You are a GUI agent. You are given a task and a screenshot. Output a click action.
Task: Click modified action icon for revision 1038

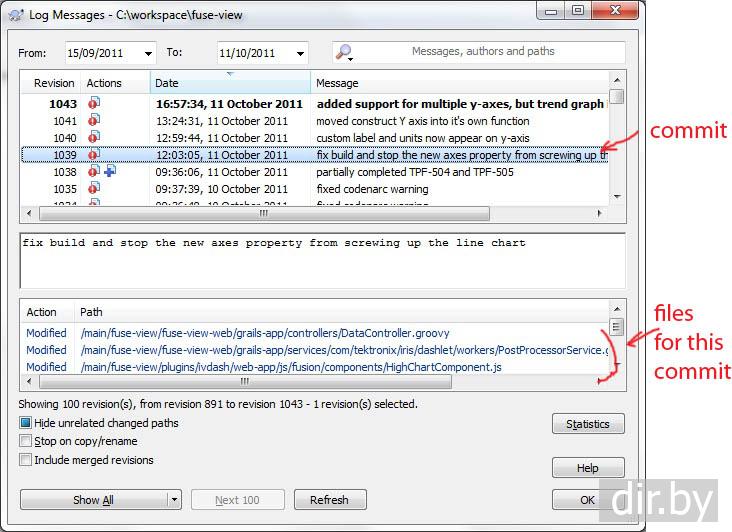(94, 171)
